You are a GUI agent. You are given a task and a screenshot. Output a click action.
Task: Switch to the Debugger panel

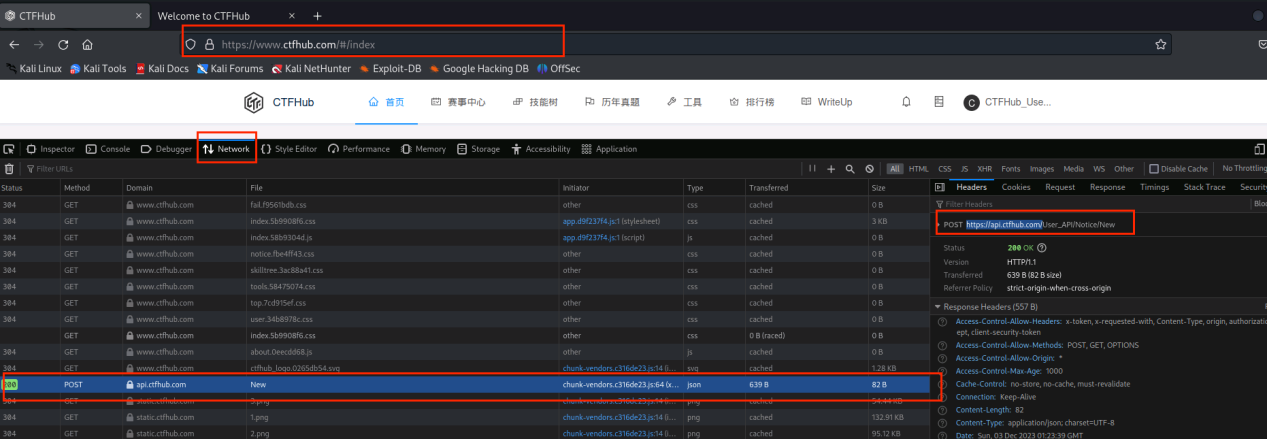tap(166, 149)
